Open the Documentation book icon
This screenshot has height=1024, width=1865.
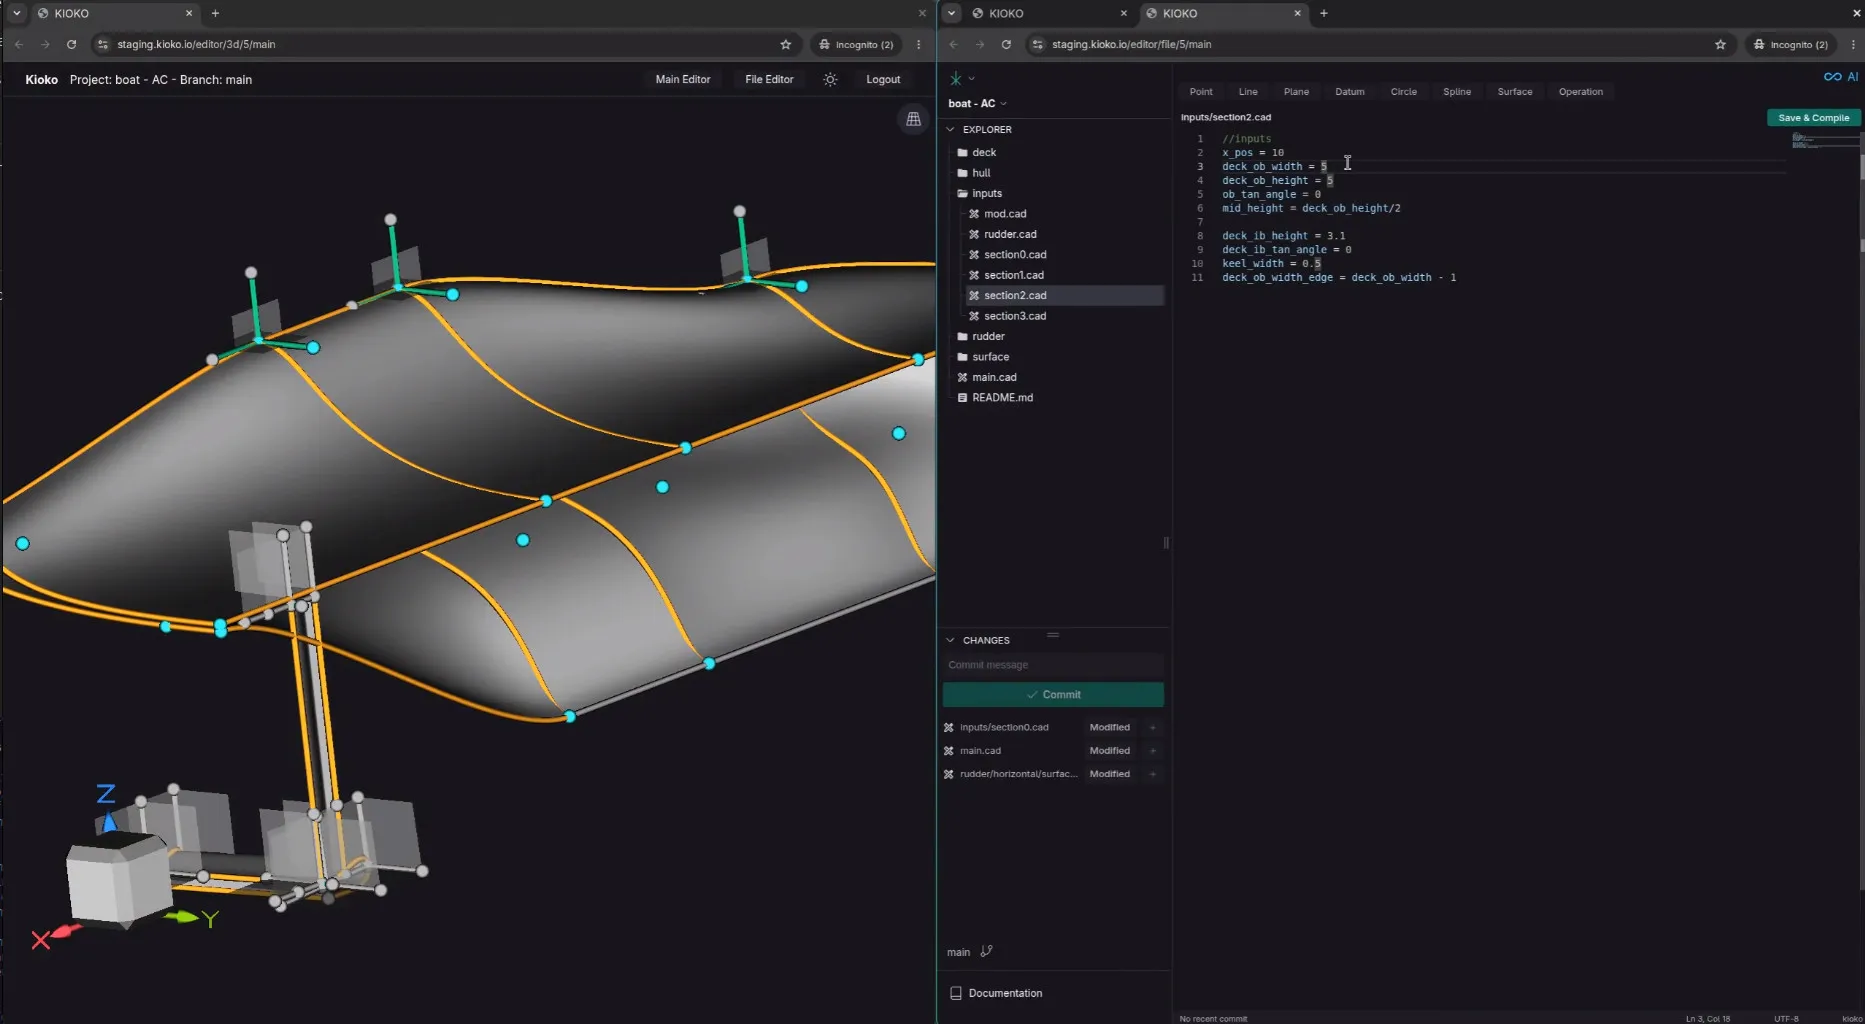[956, 993]
